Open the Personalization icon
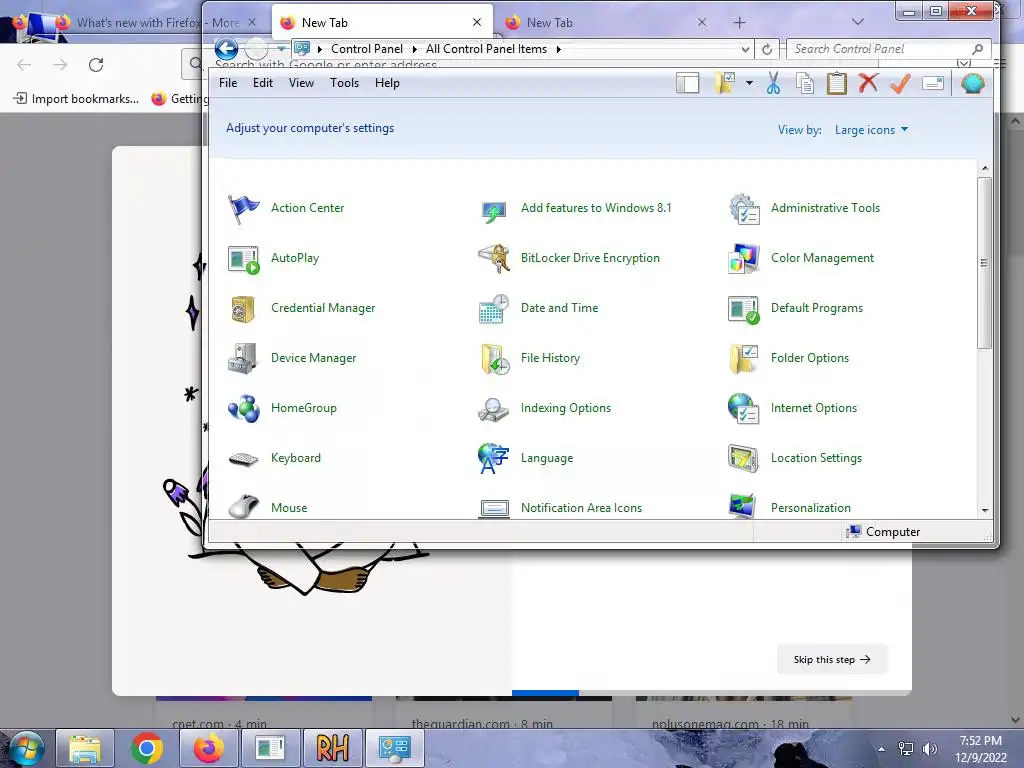Image resolution: width=1024 pixels, height=768 pixels. click(743, 507)
